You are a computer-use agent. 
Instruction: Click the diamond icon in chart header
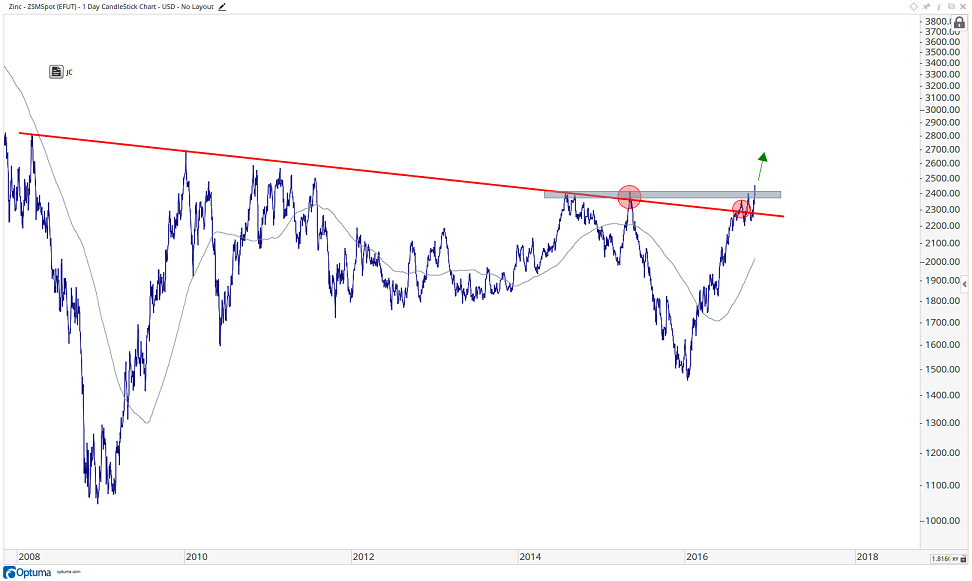pos(913,6)
